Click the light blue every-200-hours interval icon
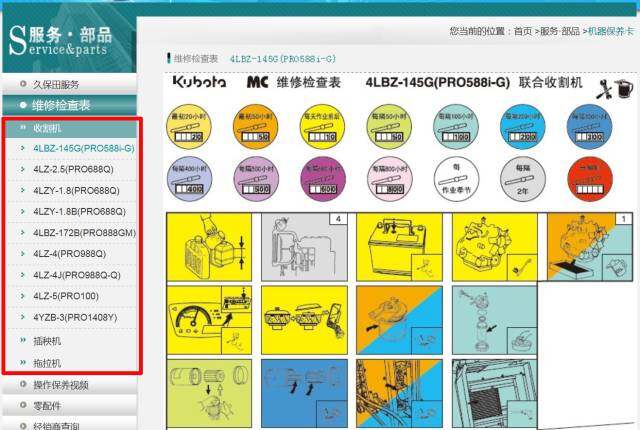 click(x=522, y=126)
